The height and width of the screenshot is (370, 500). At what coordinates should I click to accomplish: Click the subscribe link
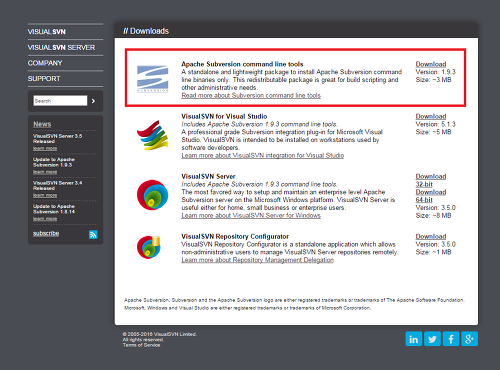46,233
